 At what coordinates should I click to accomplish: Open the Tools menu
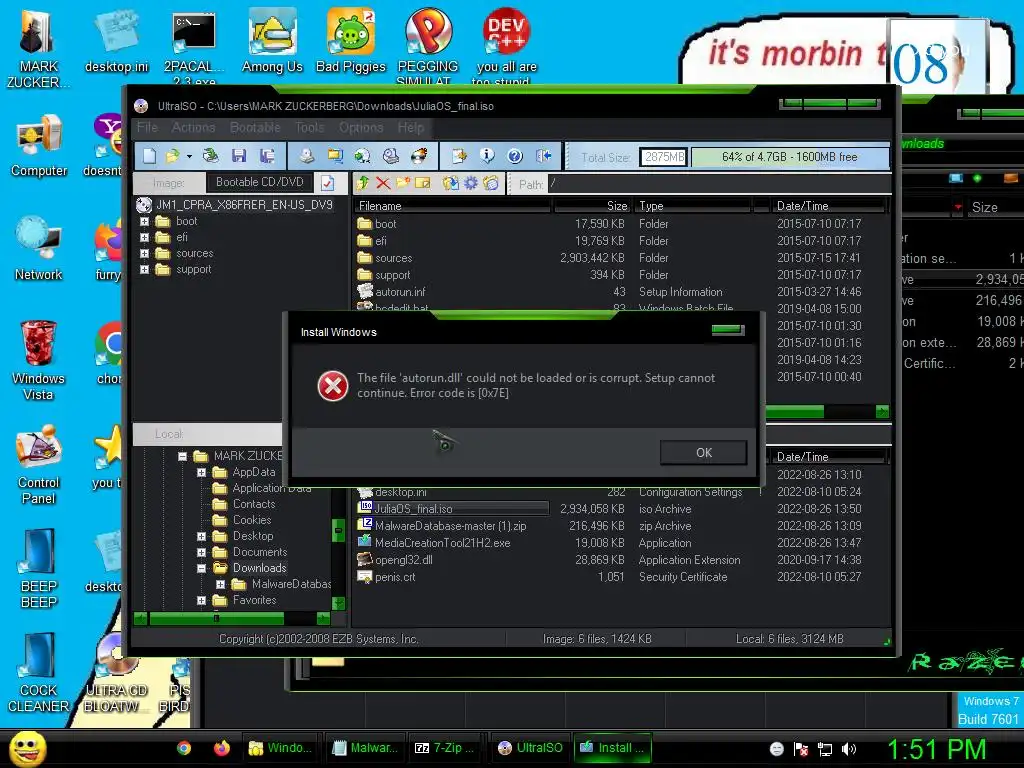click(310, 127)
